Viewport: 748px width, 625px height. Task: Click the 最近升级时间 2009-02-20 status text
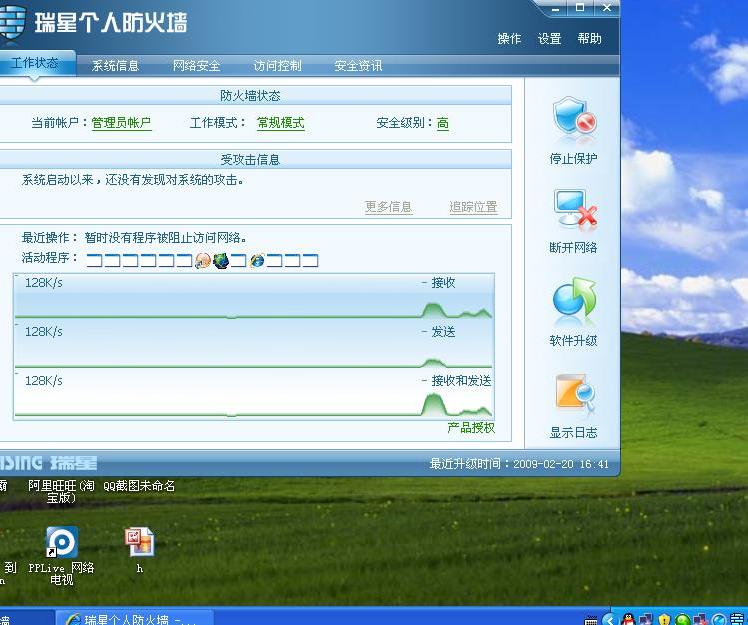click(519, 463)
